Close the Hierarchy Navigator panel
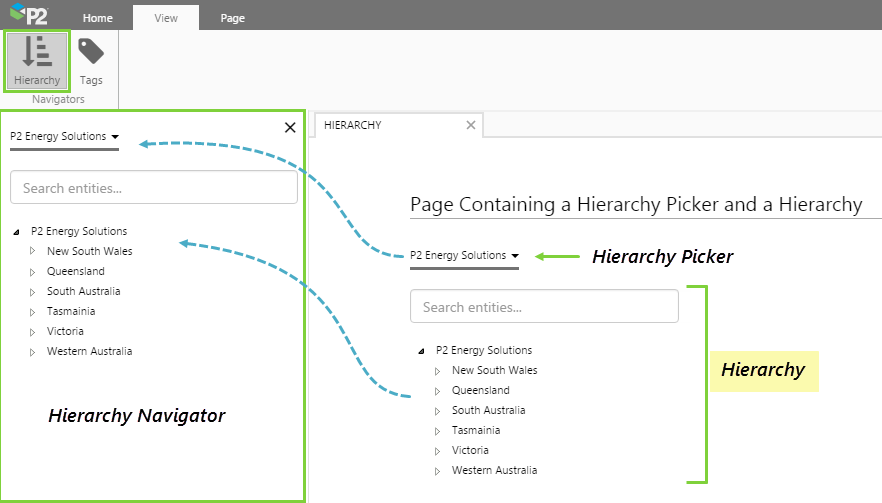The width and height of the screenshot is (882, 503). 290,127
